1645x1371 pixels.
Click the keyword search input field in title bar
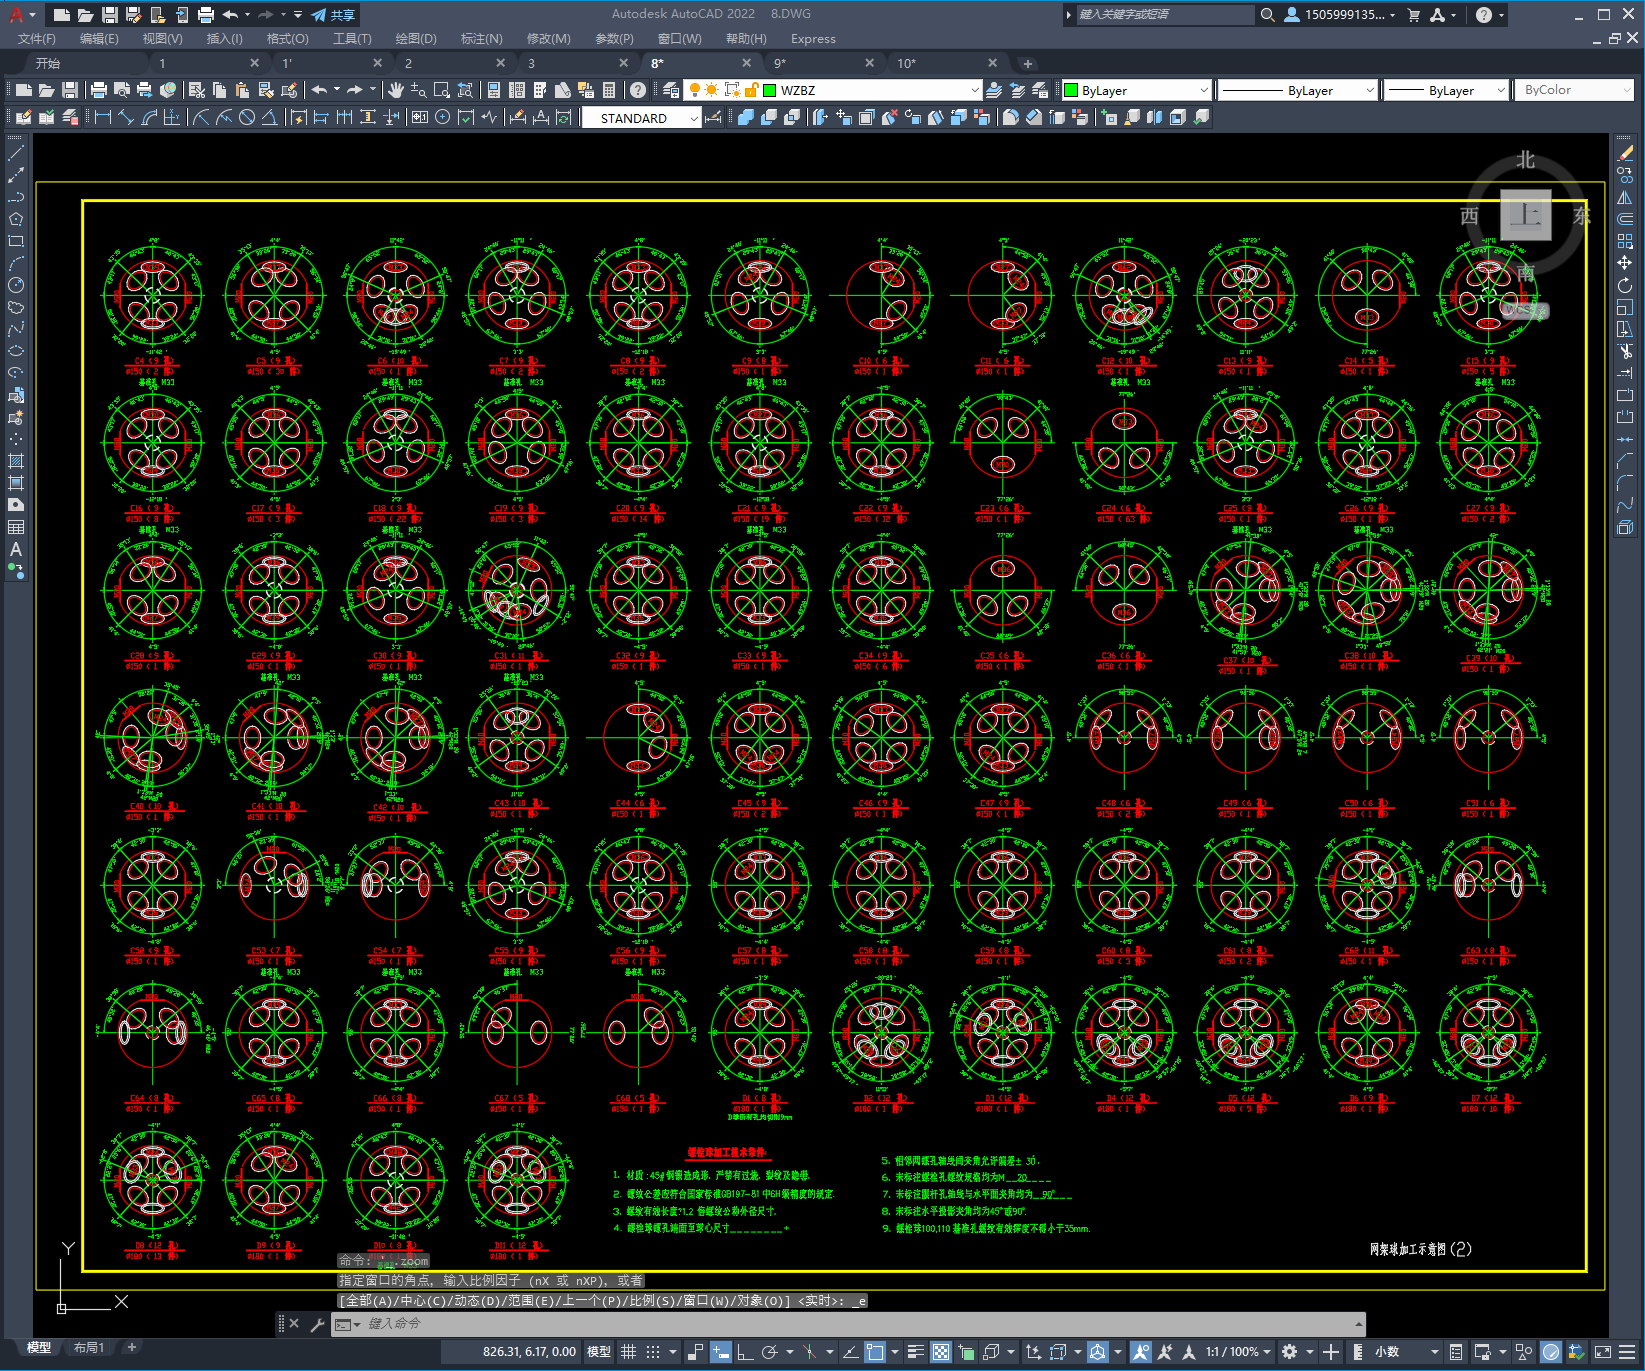[1165, 15]
